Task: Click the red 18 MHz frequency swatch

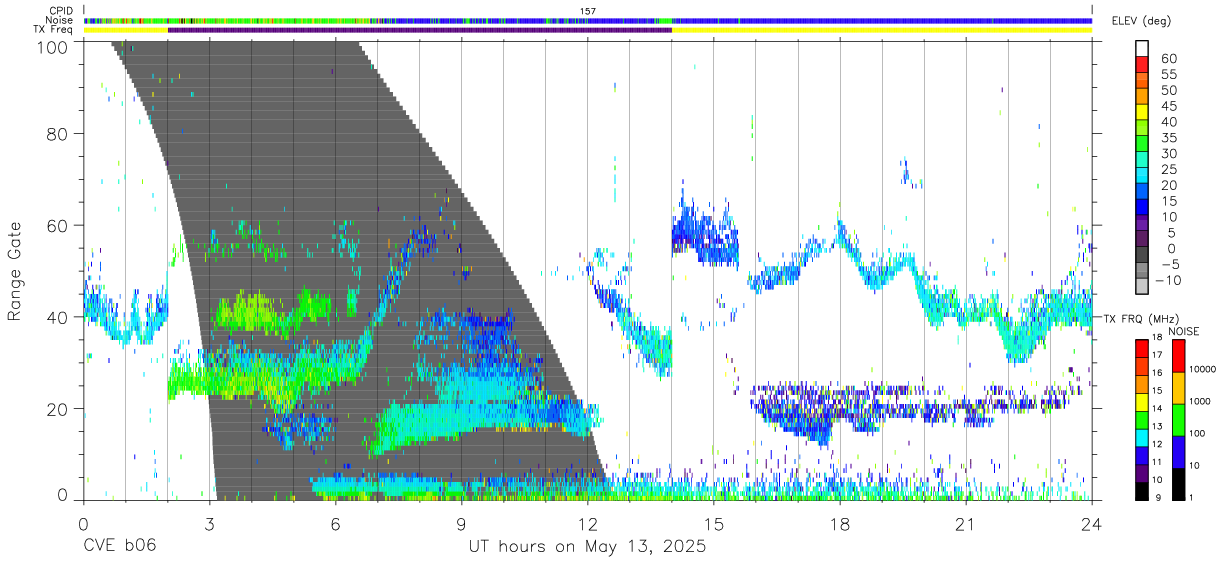Action: tap(1142, 349)
